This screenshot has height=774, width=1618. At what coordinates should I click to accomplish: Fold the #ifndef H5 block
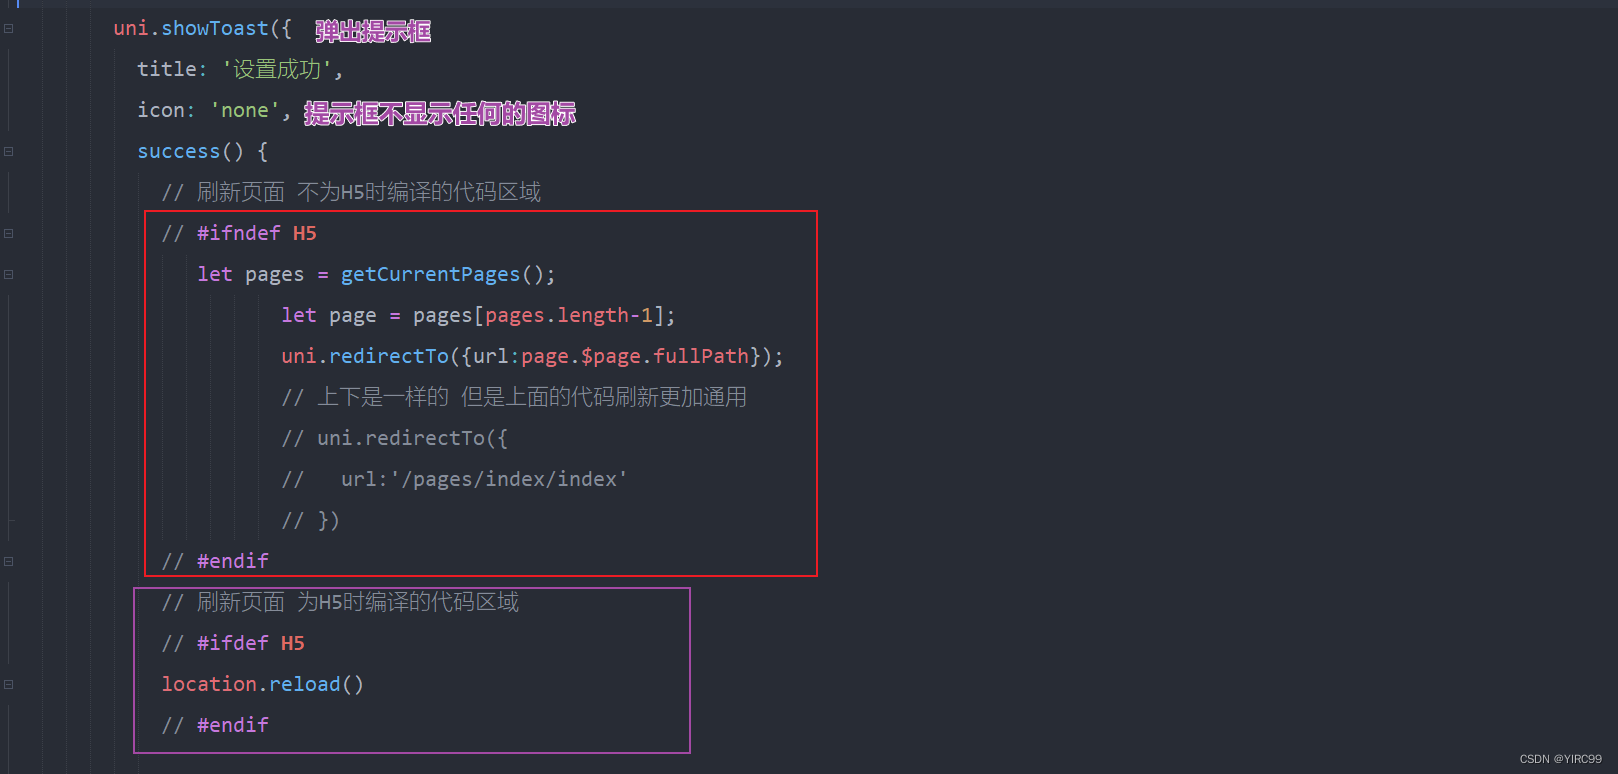[8, 233]
